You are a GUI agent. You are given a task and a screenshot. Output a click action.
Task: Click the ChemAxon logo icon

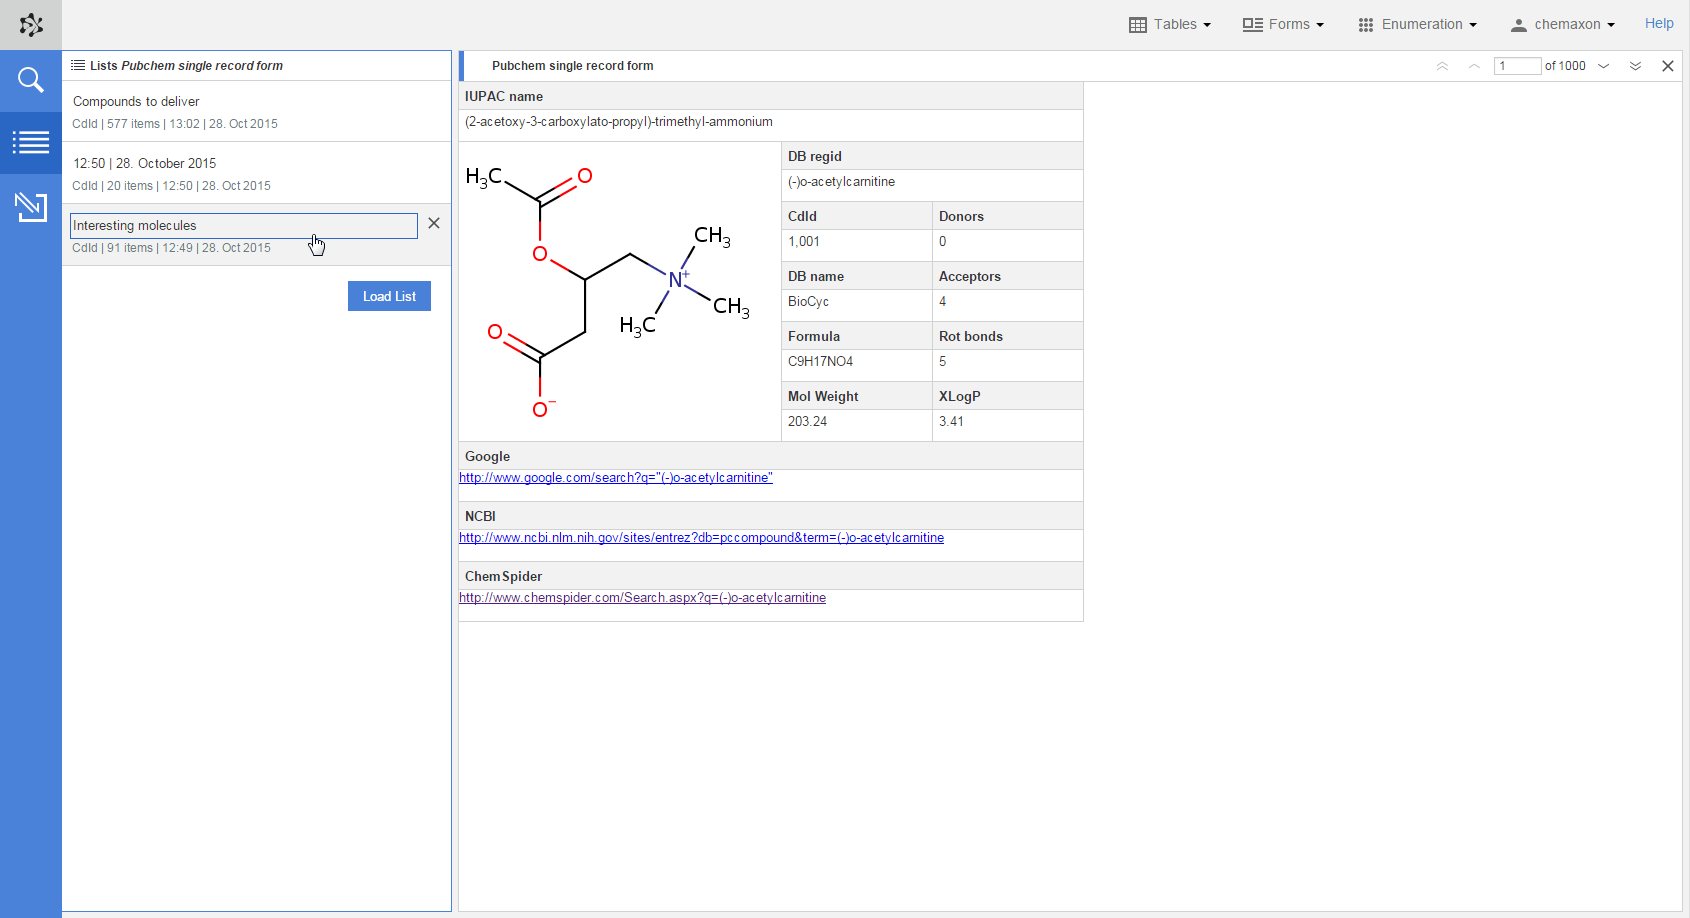pos(31,25)
